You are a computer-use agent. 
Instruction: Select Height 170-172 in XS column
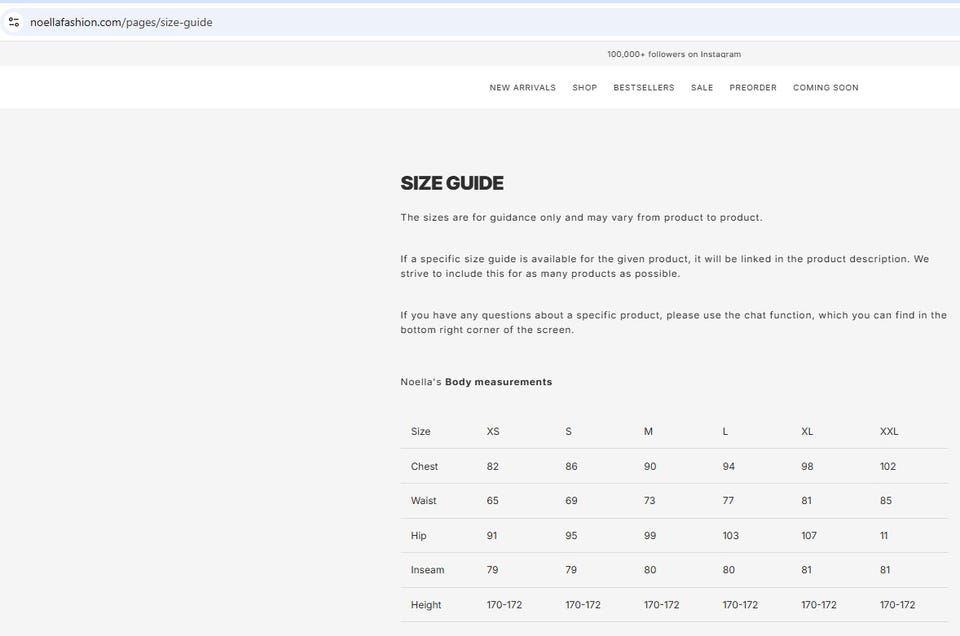[x=504, y=605]
